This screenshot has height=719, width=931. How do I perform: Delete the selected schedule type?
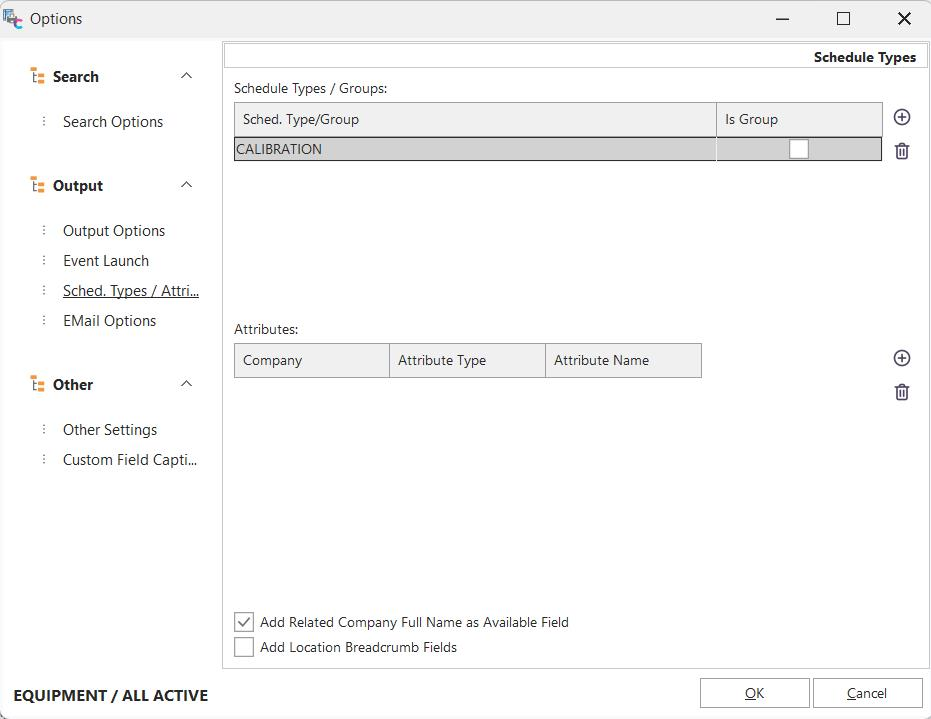[901, 151]
